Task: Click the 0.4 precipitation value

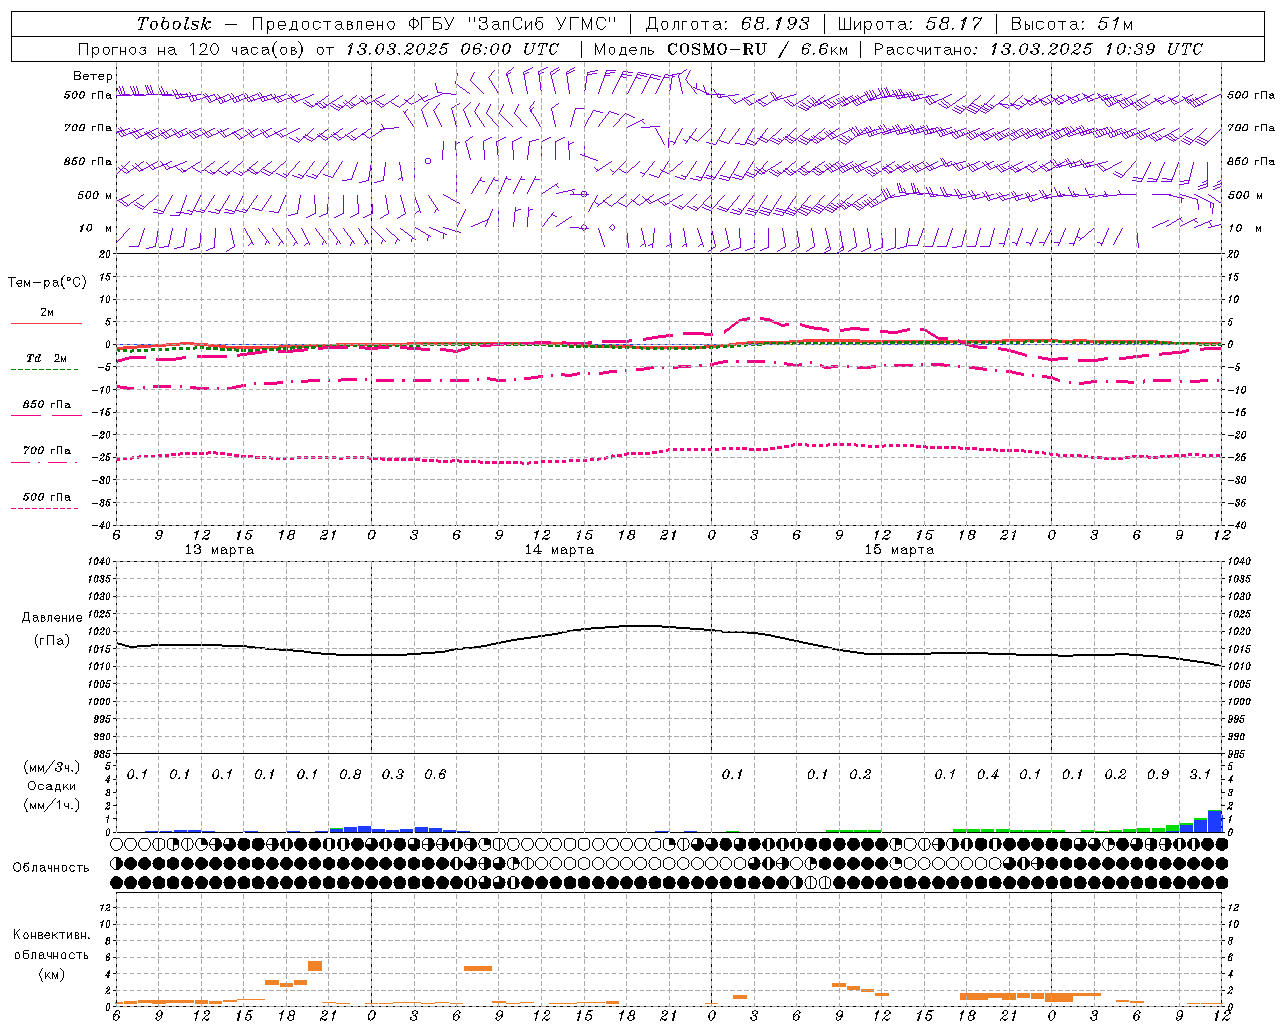Action: tap(988, 774)
